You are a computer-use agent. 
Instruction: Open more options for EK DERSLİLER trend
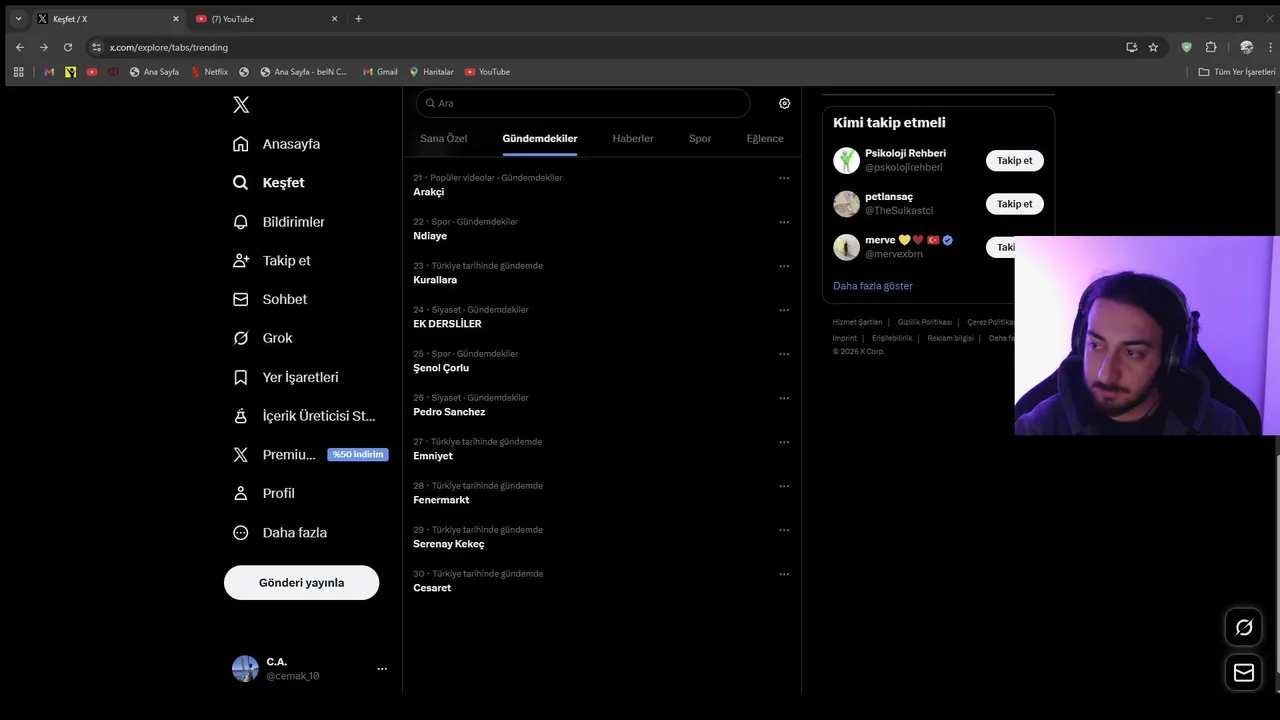[784, 310]
